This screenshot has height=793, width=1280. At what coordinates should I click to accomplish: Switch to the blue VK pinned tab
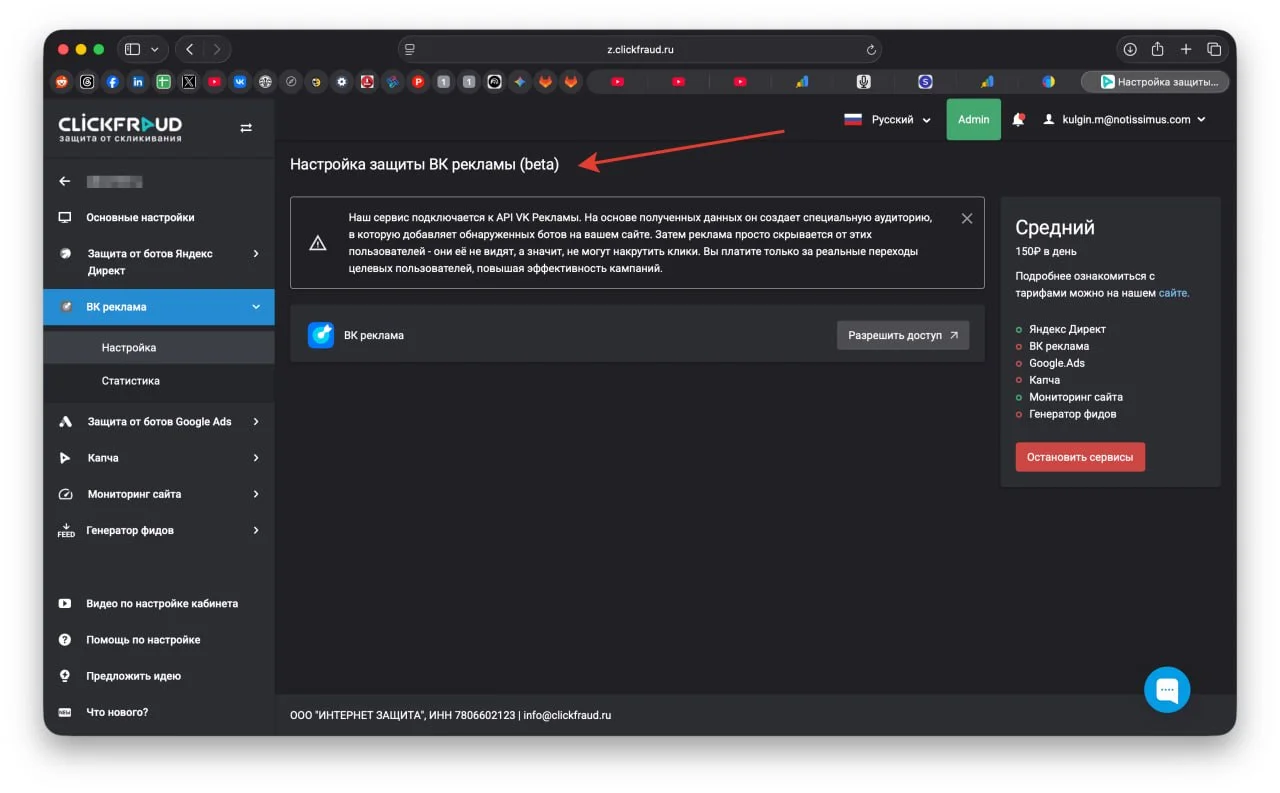click(240, 82)
